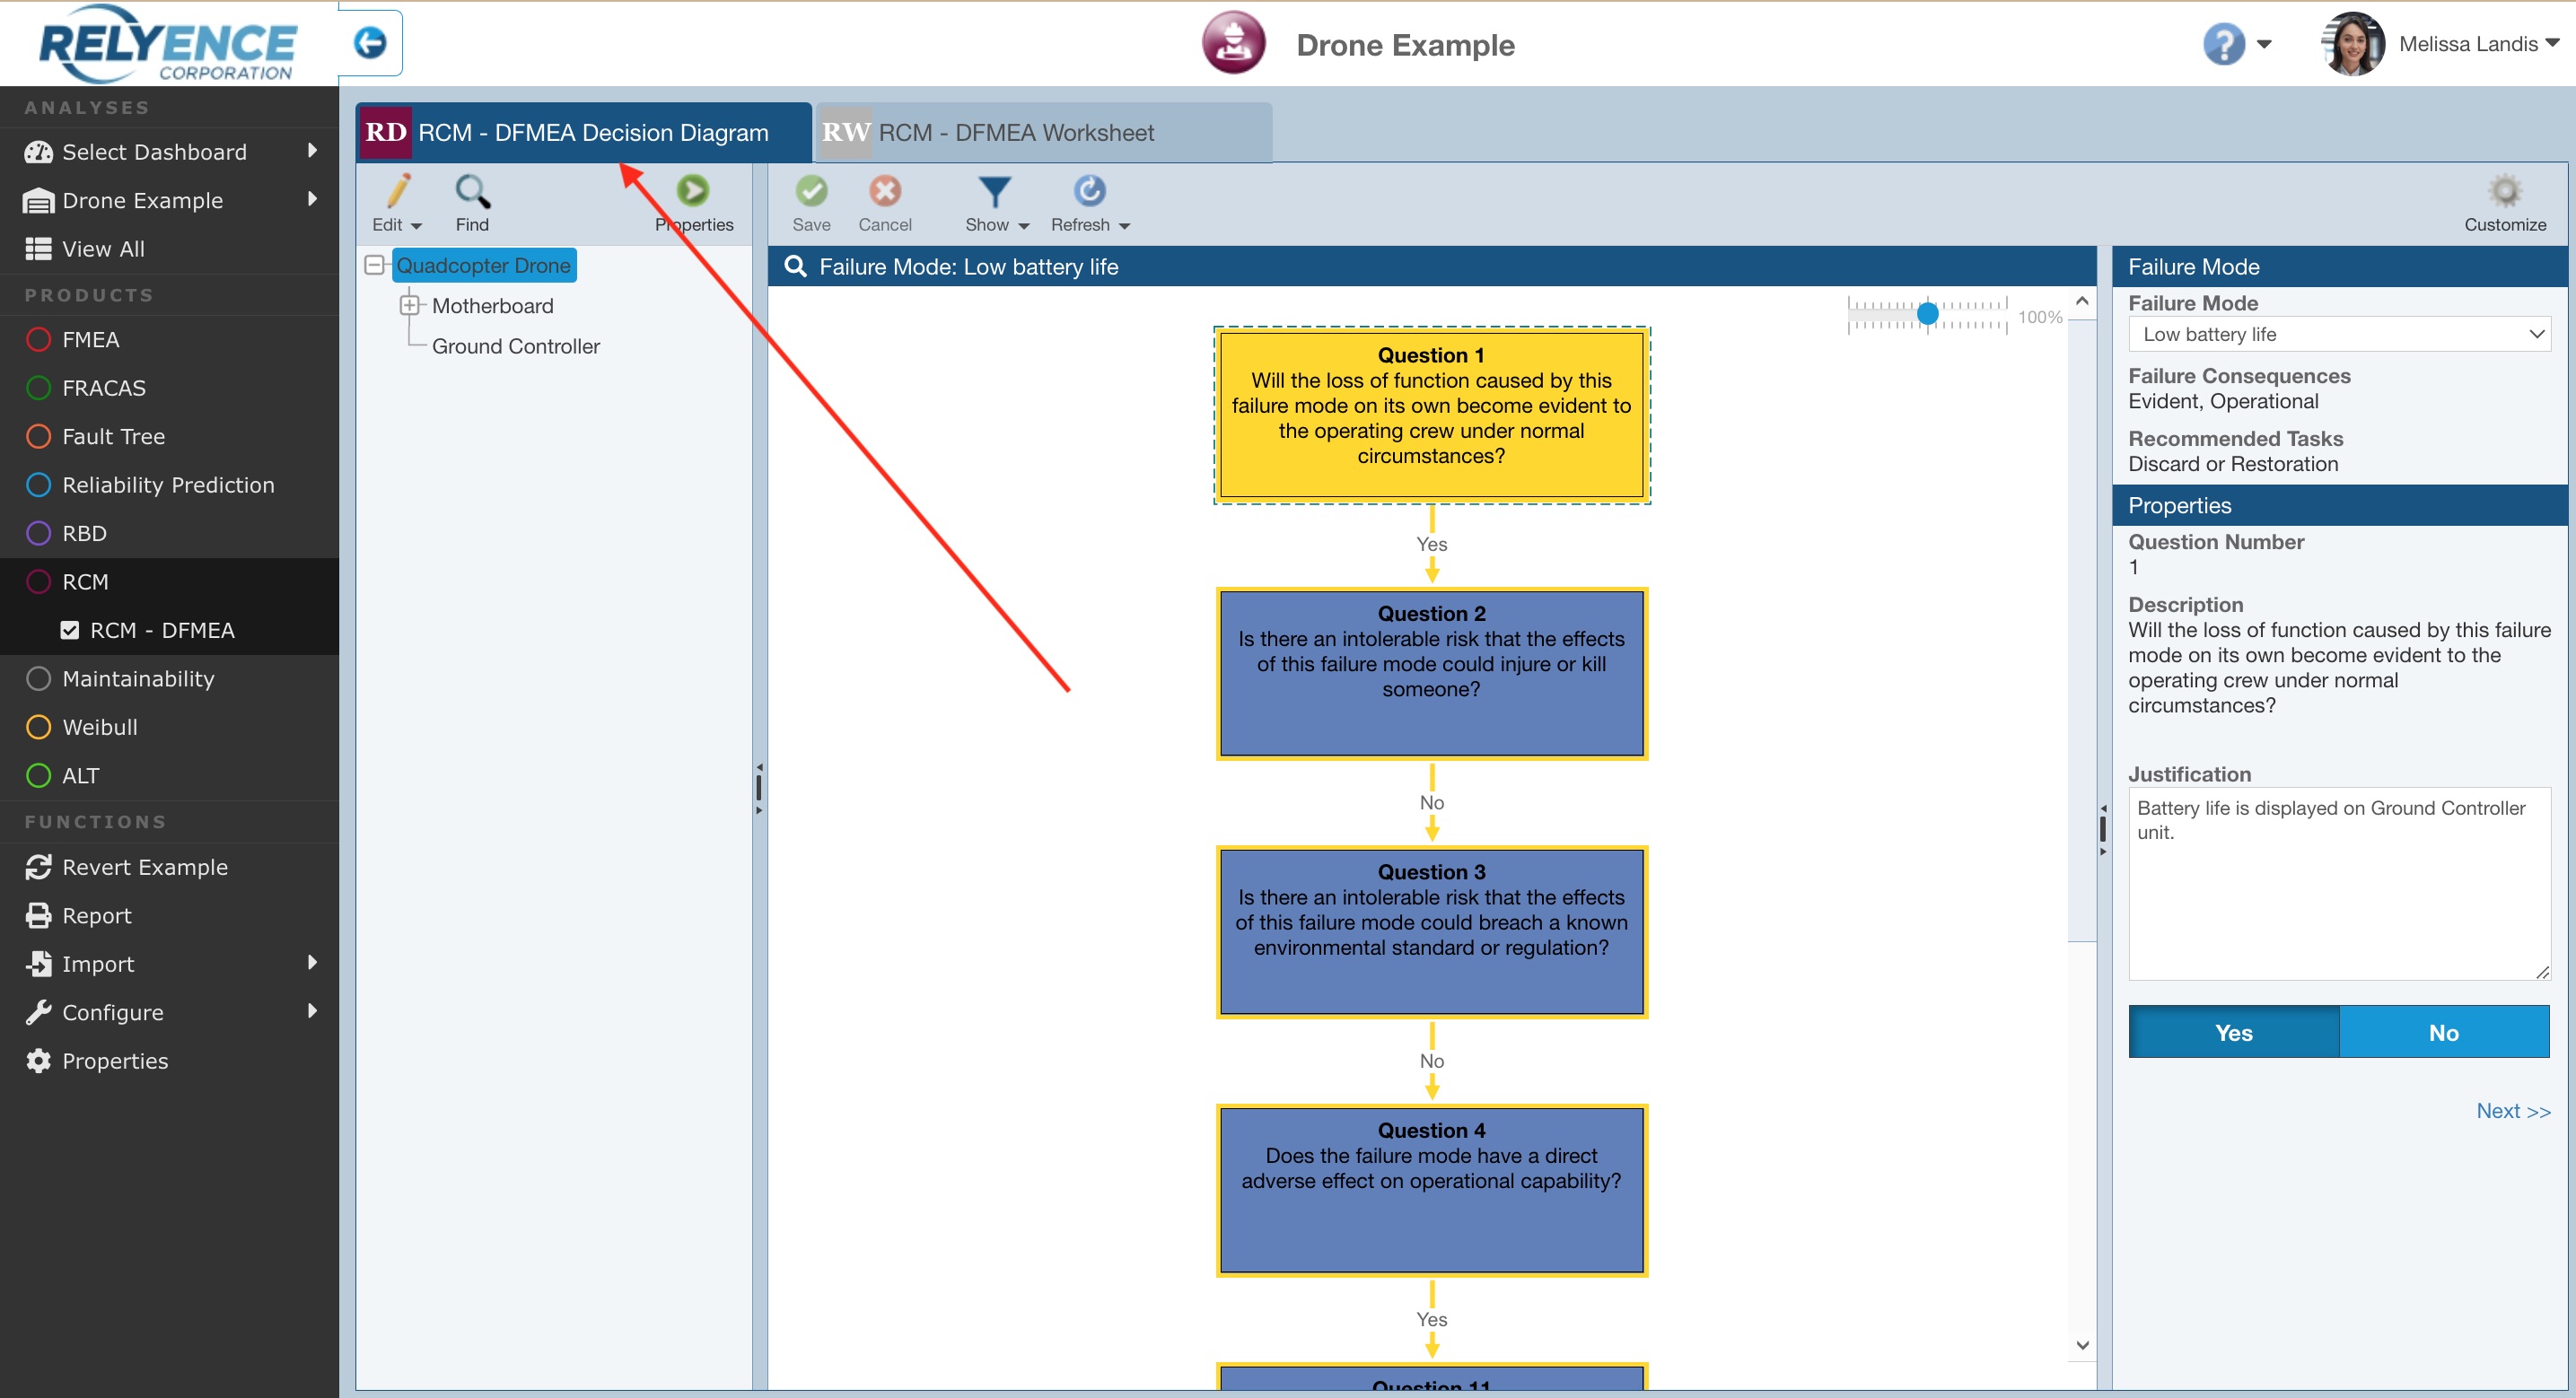Viewport: 2576px width, 1398px height.
Task: Collapse the Quadcopter Drone tree node
Action: [374, 265]
